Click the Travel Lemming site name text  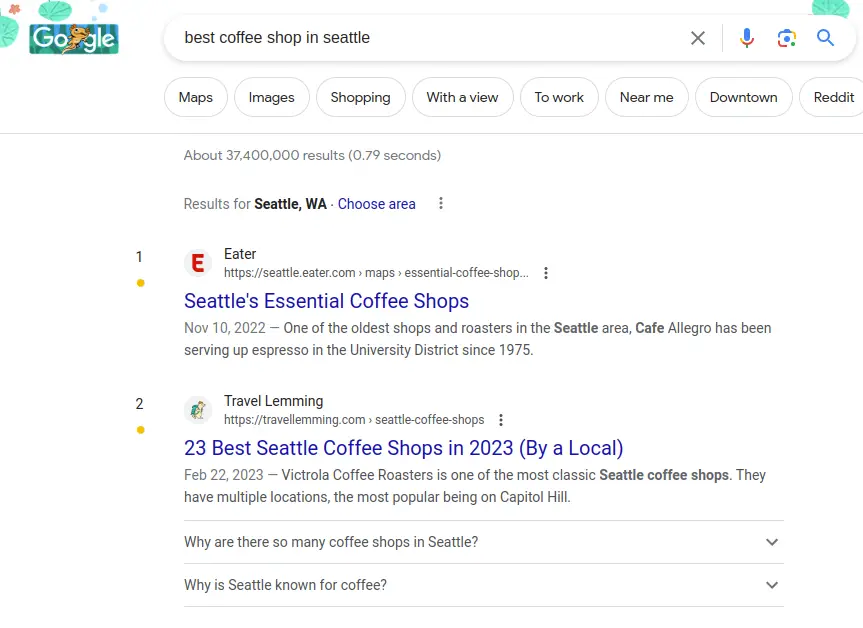274,401
